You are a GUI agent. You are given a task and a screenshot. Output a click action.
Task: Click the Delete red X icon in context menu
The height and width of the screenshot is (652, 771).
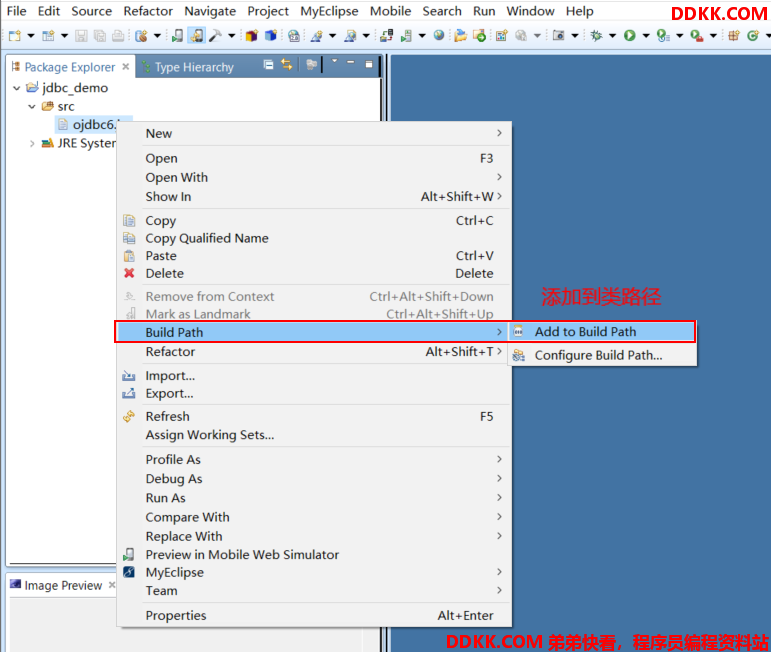[129, 273]
